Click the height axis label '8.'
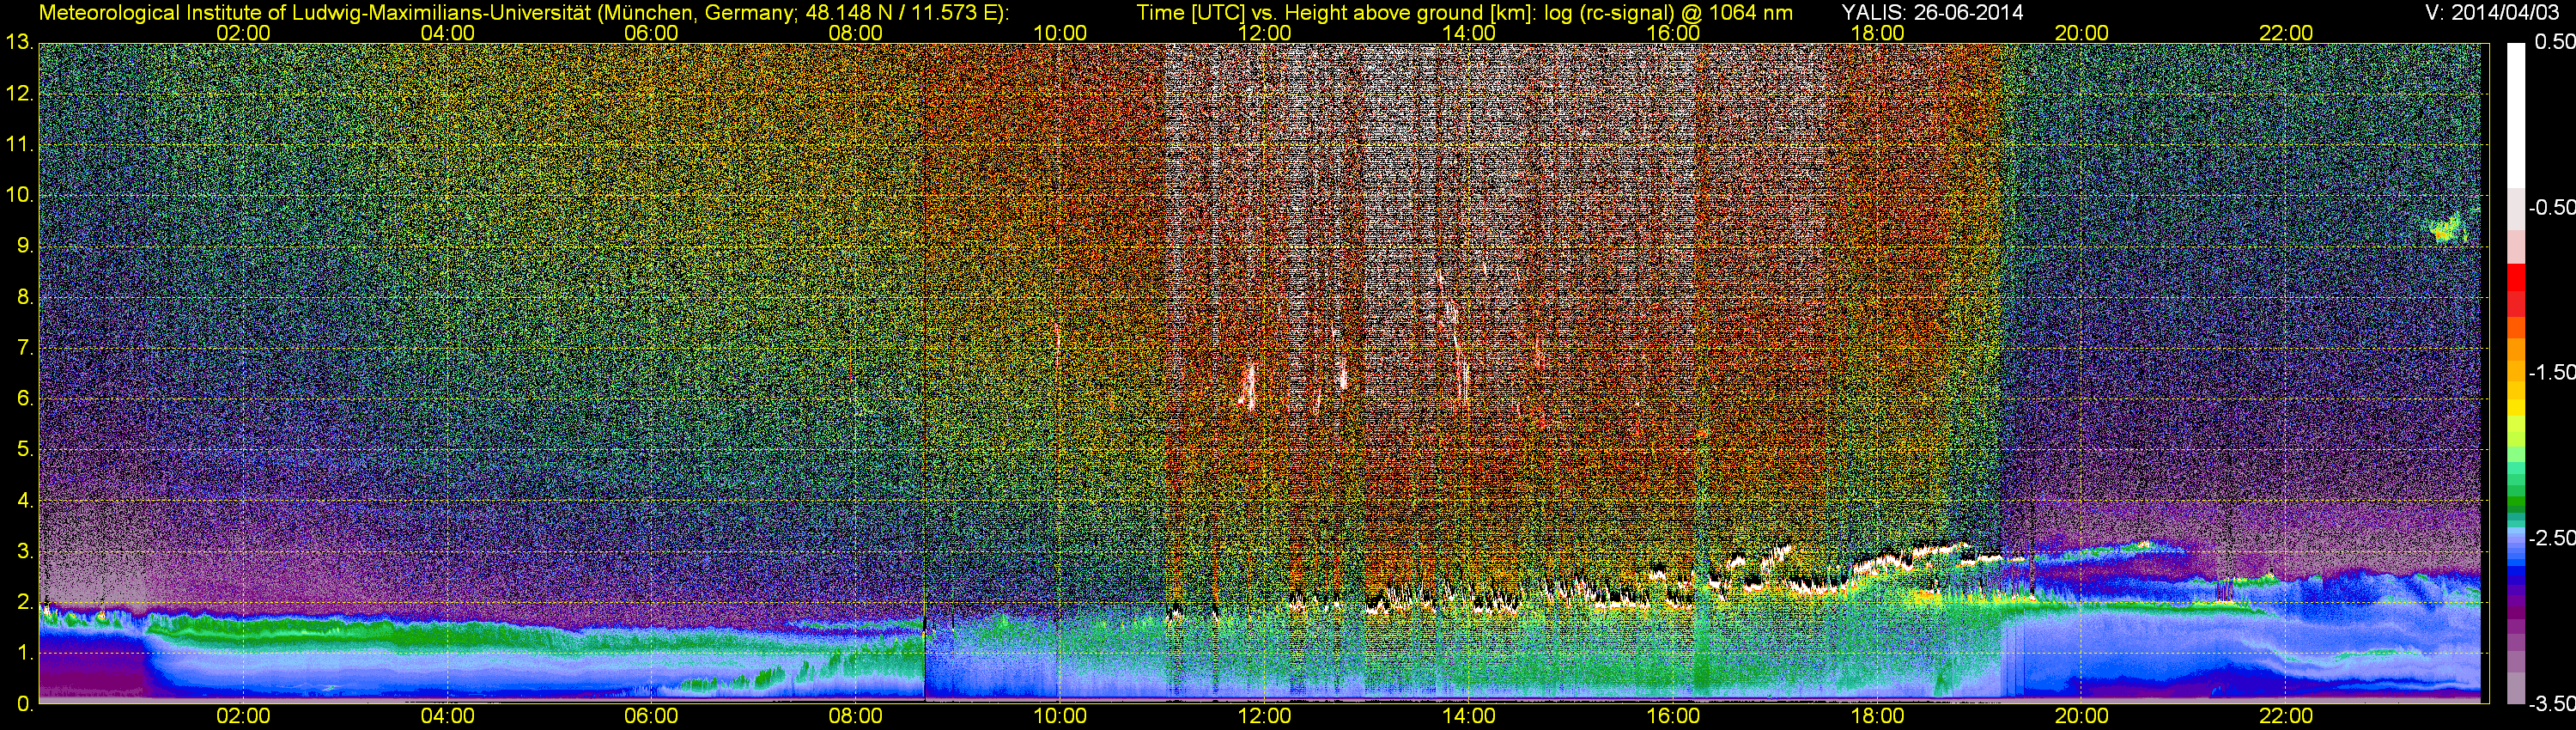Viewport: 2576px width, 730px height. (25, 297)
